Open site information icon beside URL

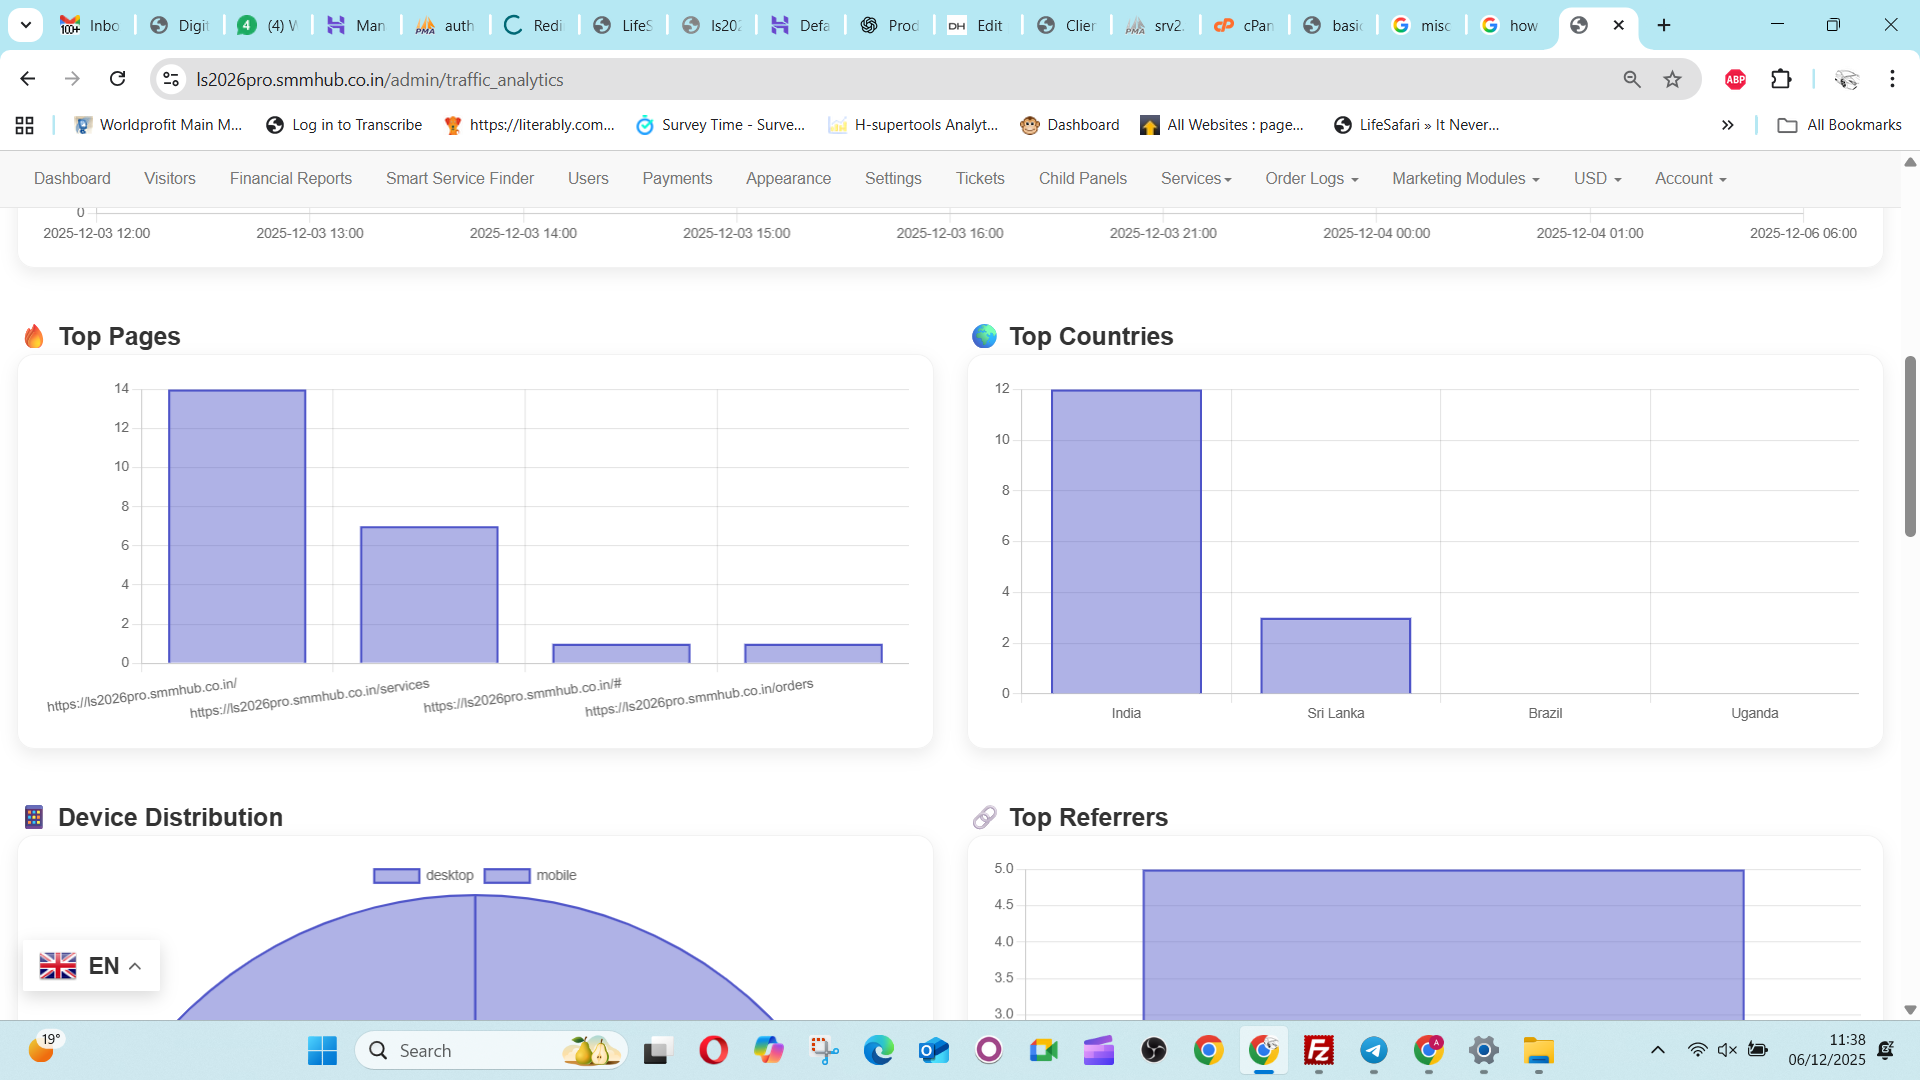click(171, 79)
